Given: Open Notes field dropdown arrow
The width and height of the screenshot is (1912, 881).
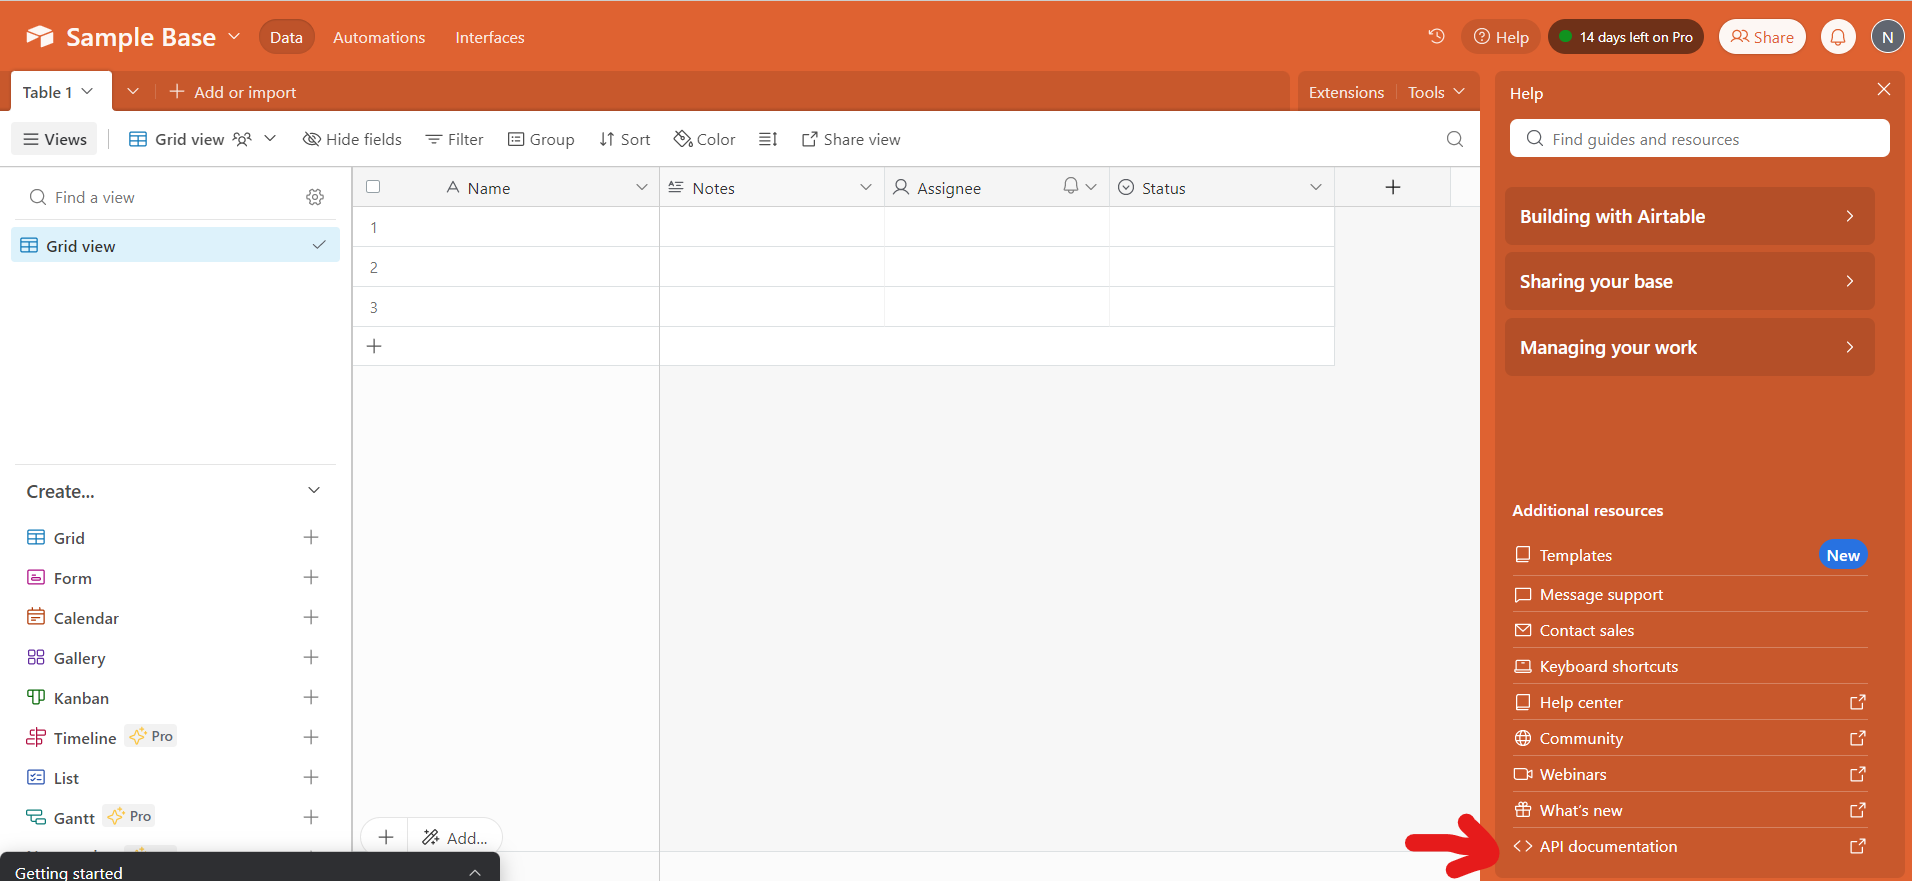Looking at the screenshot, I should click(x=866, y=187).
